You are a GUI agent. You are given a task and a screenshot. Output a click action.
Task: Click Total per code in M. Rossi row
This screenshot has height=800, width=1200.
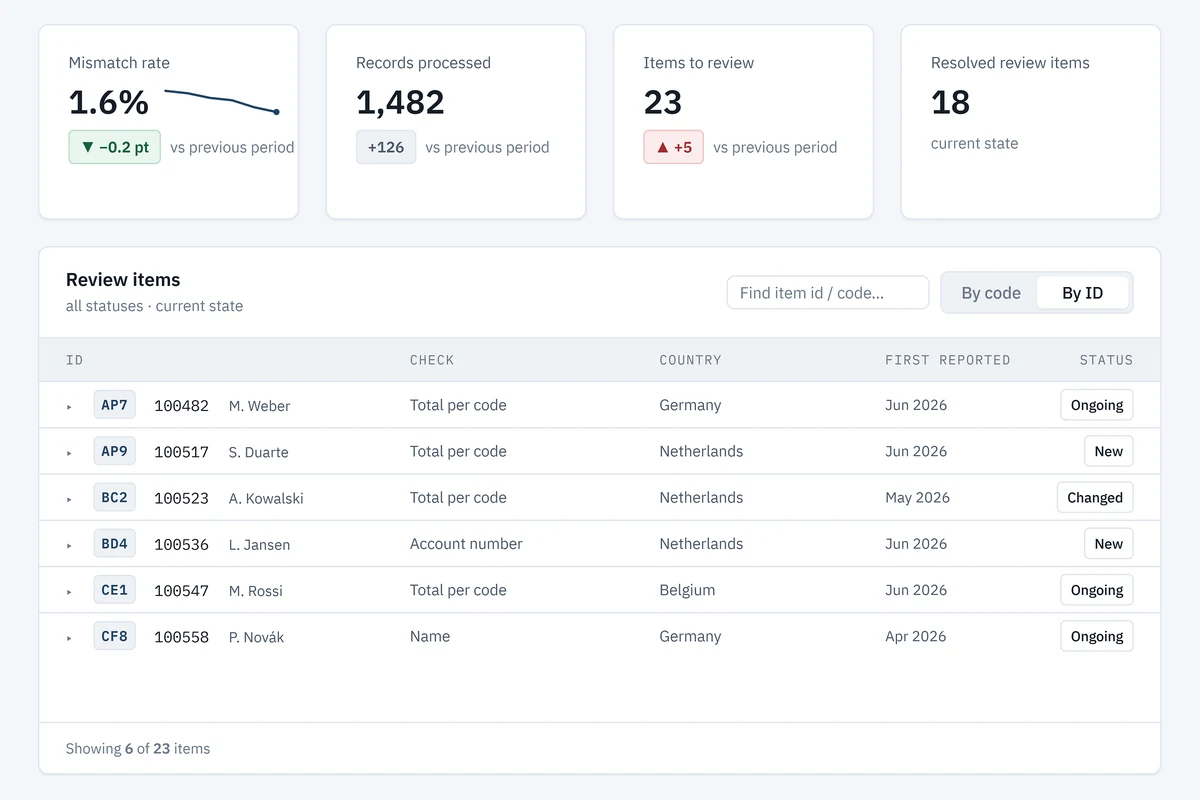(x=458, y=590)
